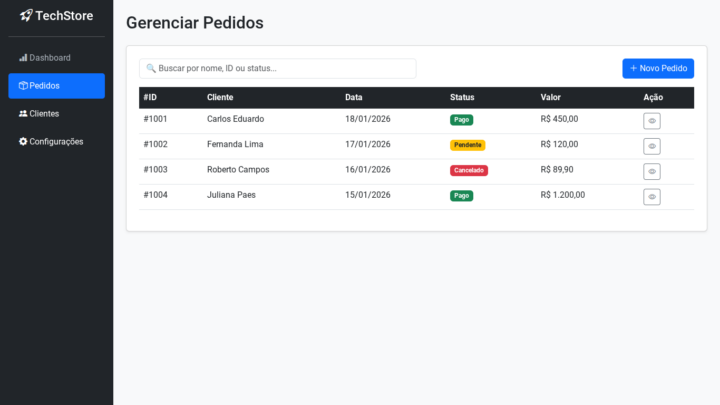Image resolution: width=720 pixels, height=405 pixels.
Task: Open the Dashboard sidebar item
Action: [56, 58]
